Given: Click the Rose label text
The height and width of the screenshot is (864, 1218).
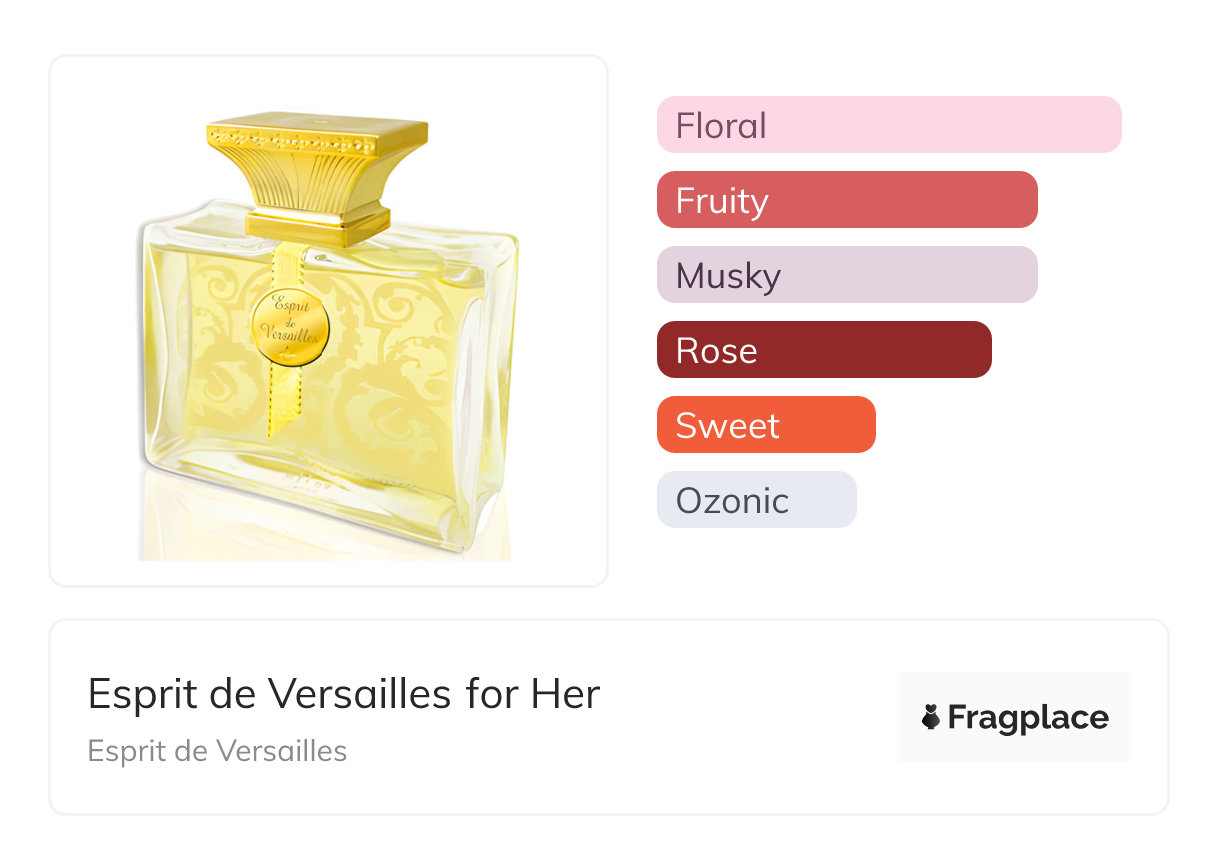Looking at the screenshot, I should tap(716, 351).
